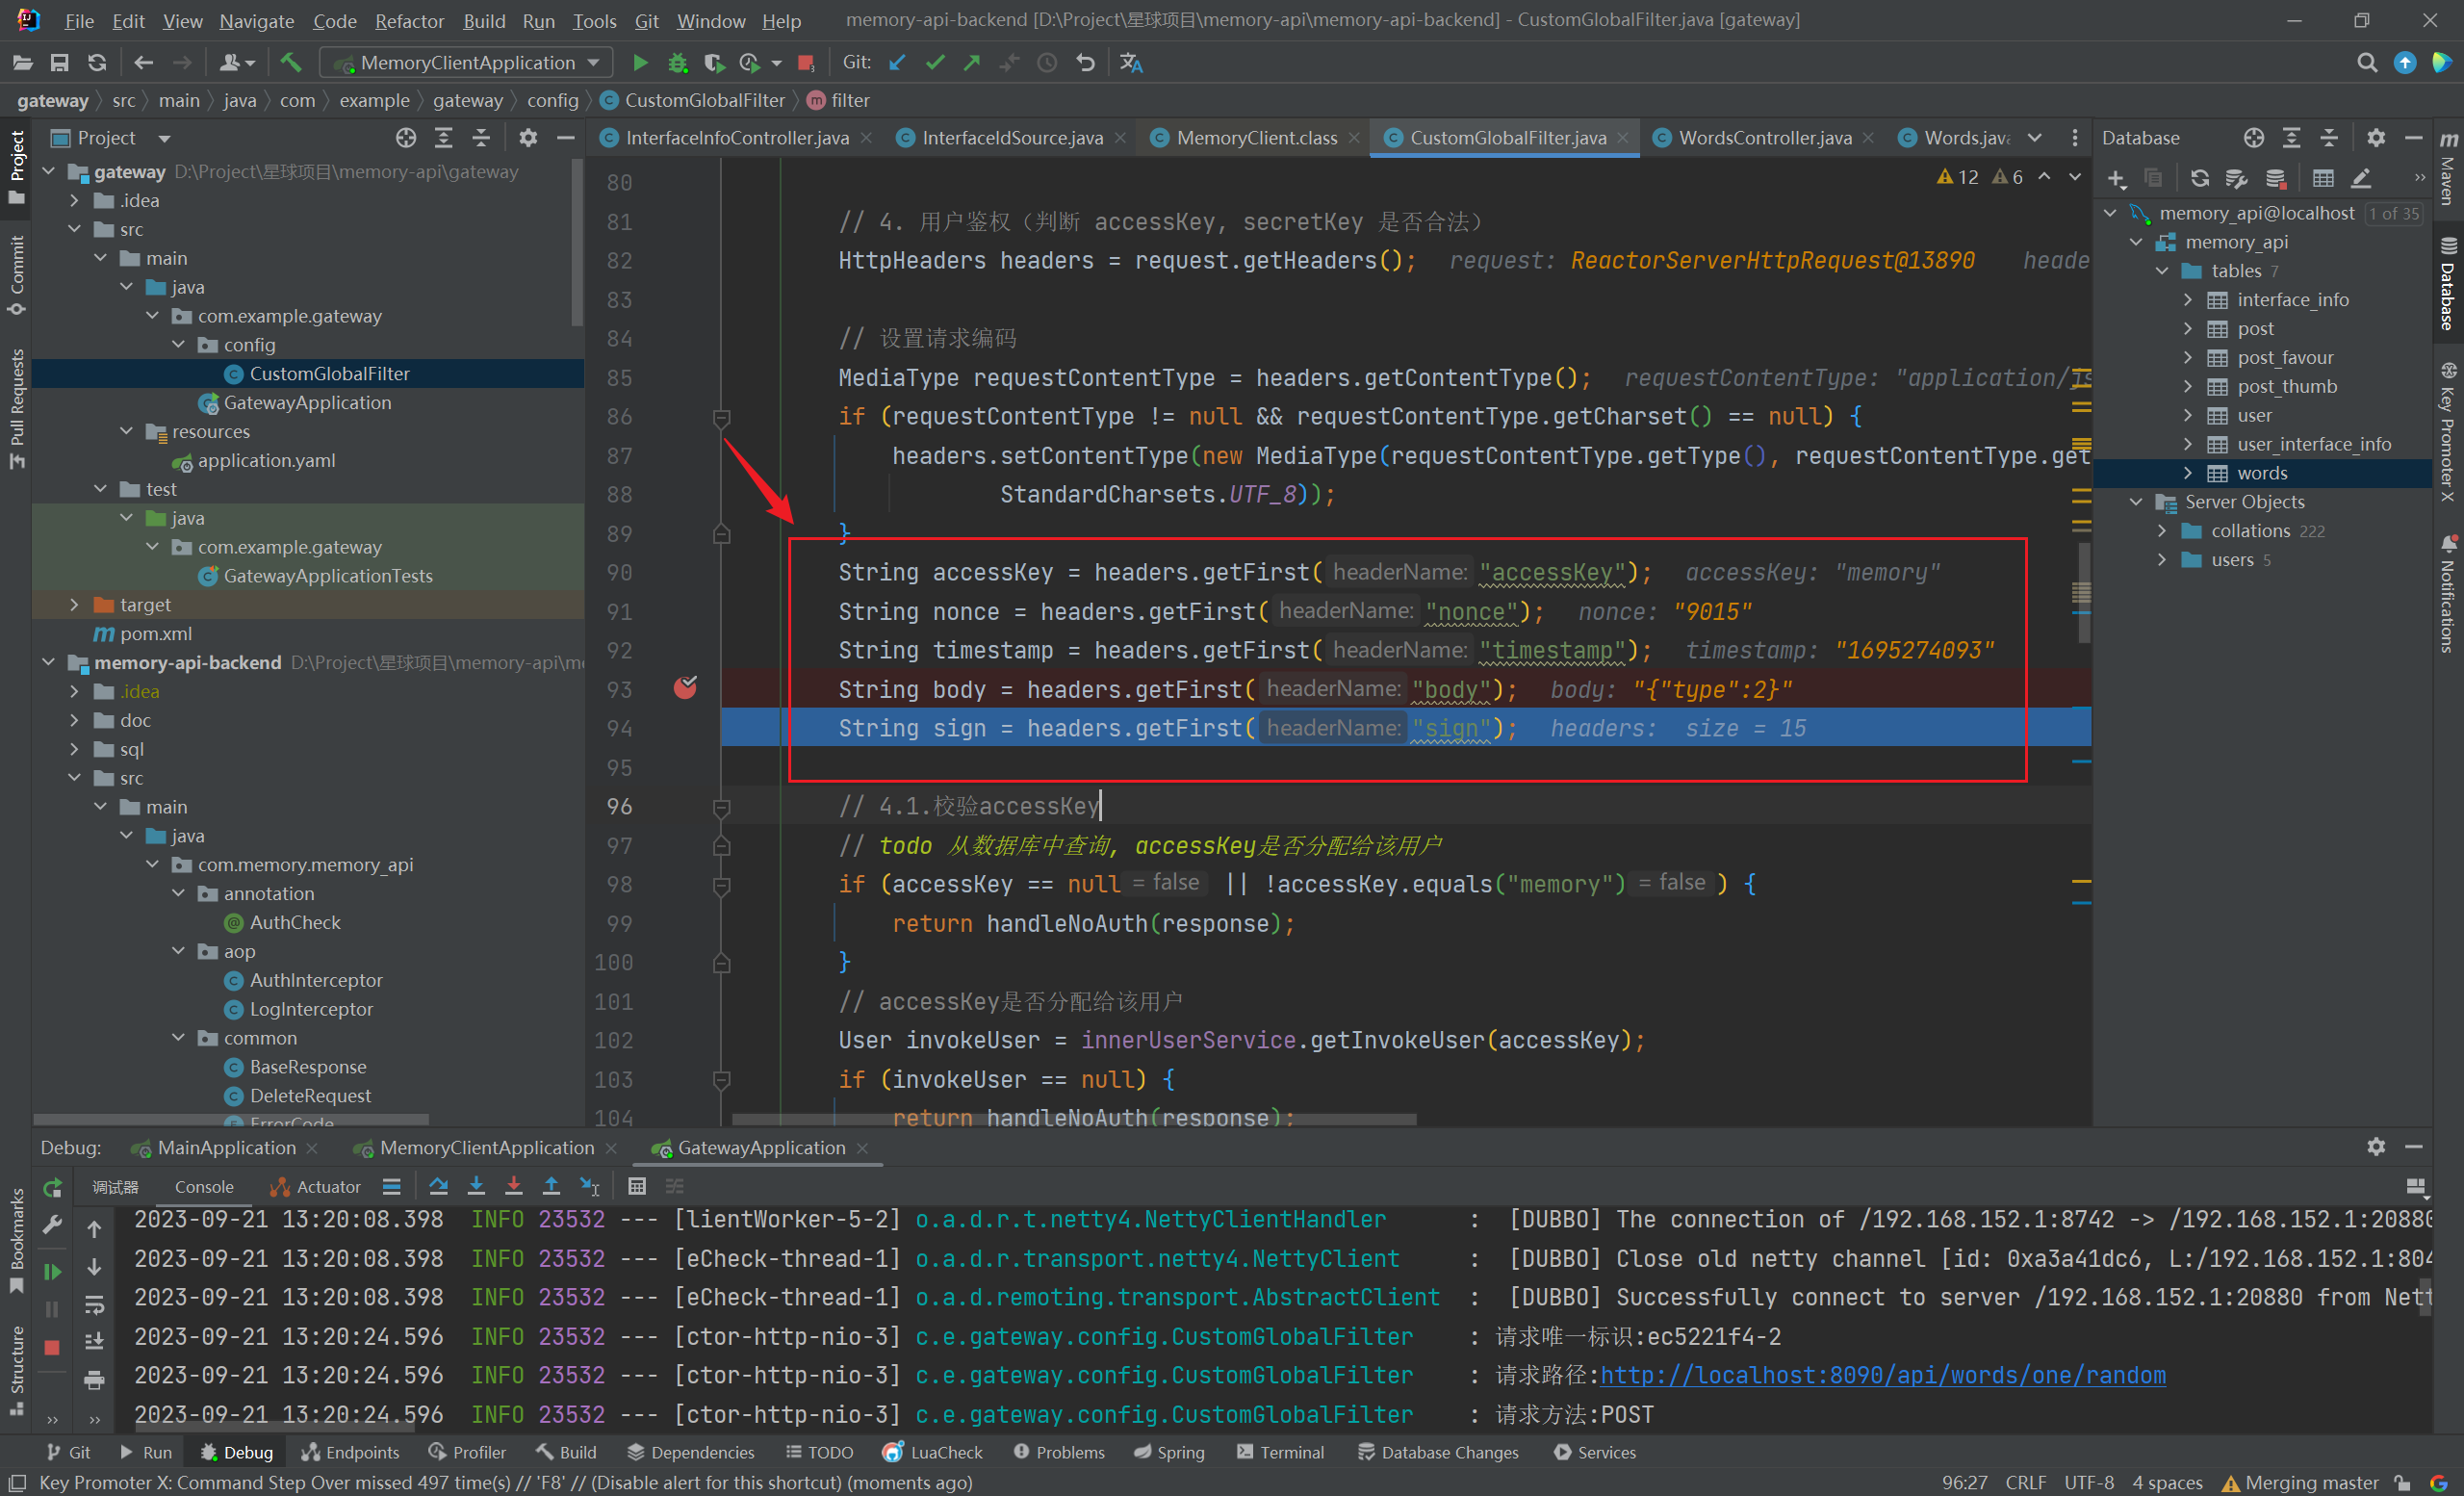Image resolution: width=2464 pixels, height=1496 pixels.
Task: Open the Console tab in Debug
Action: (x=204, y=1187)
